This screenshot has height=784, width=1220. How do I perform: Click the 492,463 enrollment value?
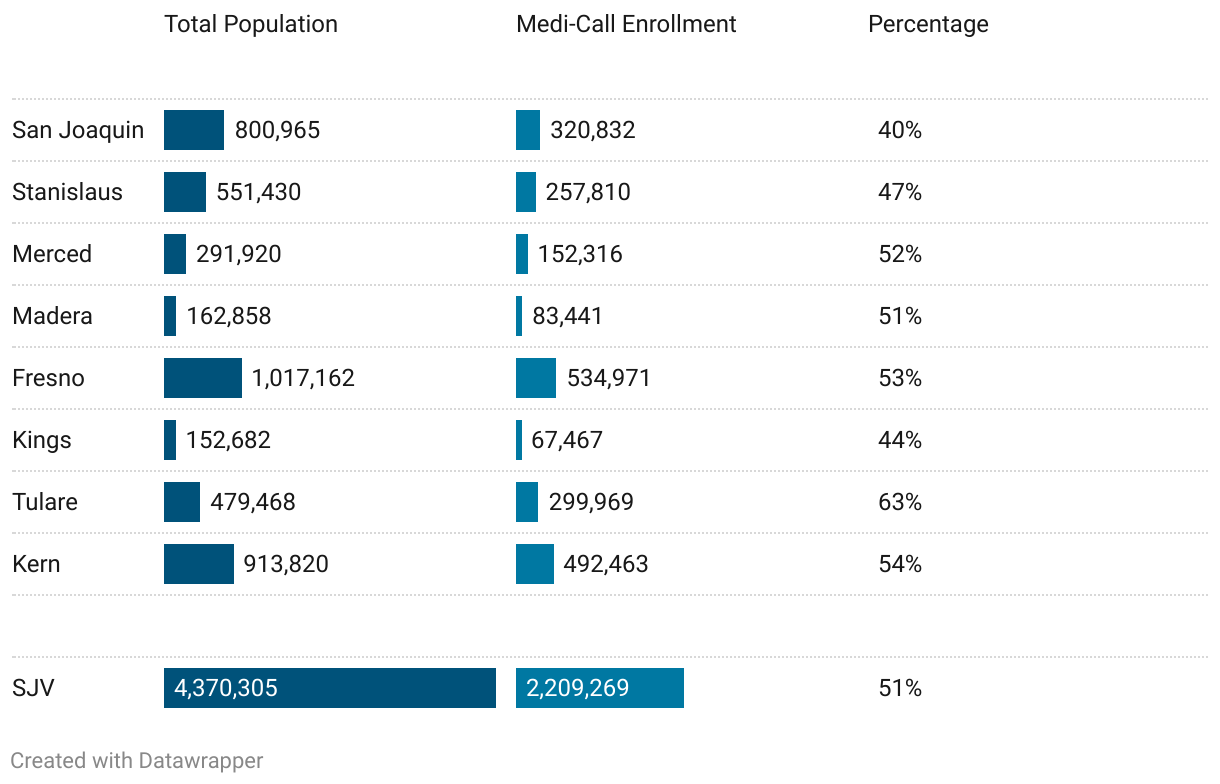[606, 564]
